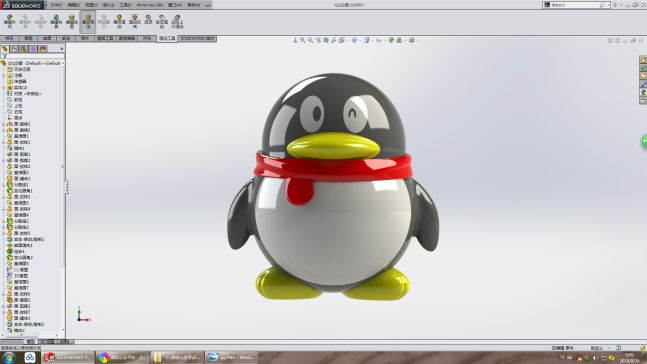
Task: Open the 帮助 (Help) menu
Action: click(x=193, y=5)
